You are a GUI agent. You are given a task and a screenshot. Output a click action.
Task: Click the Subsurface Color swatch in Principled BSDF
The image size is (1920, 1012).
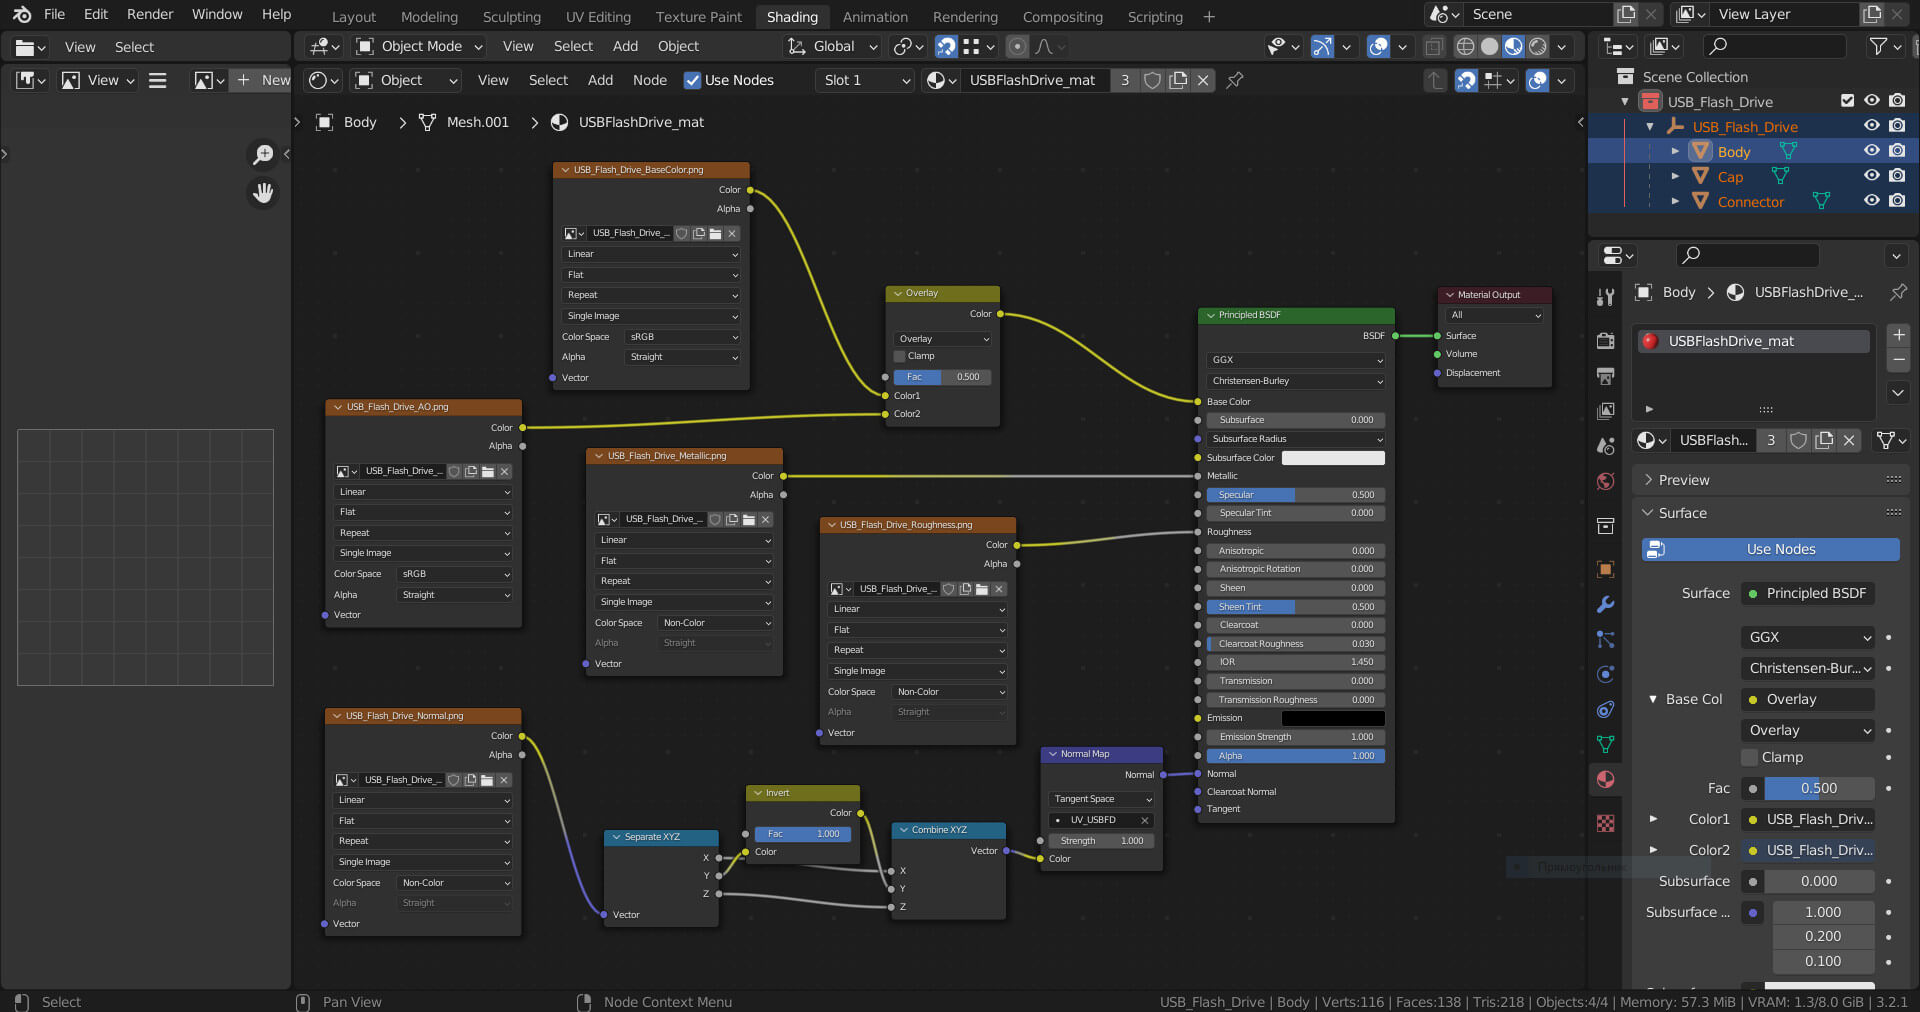1333,458
